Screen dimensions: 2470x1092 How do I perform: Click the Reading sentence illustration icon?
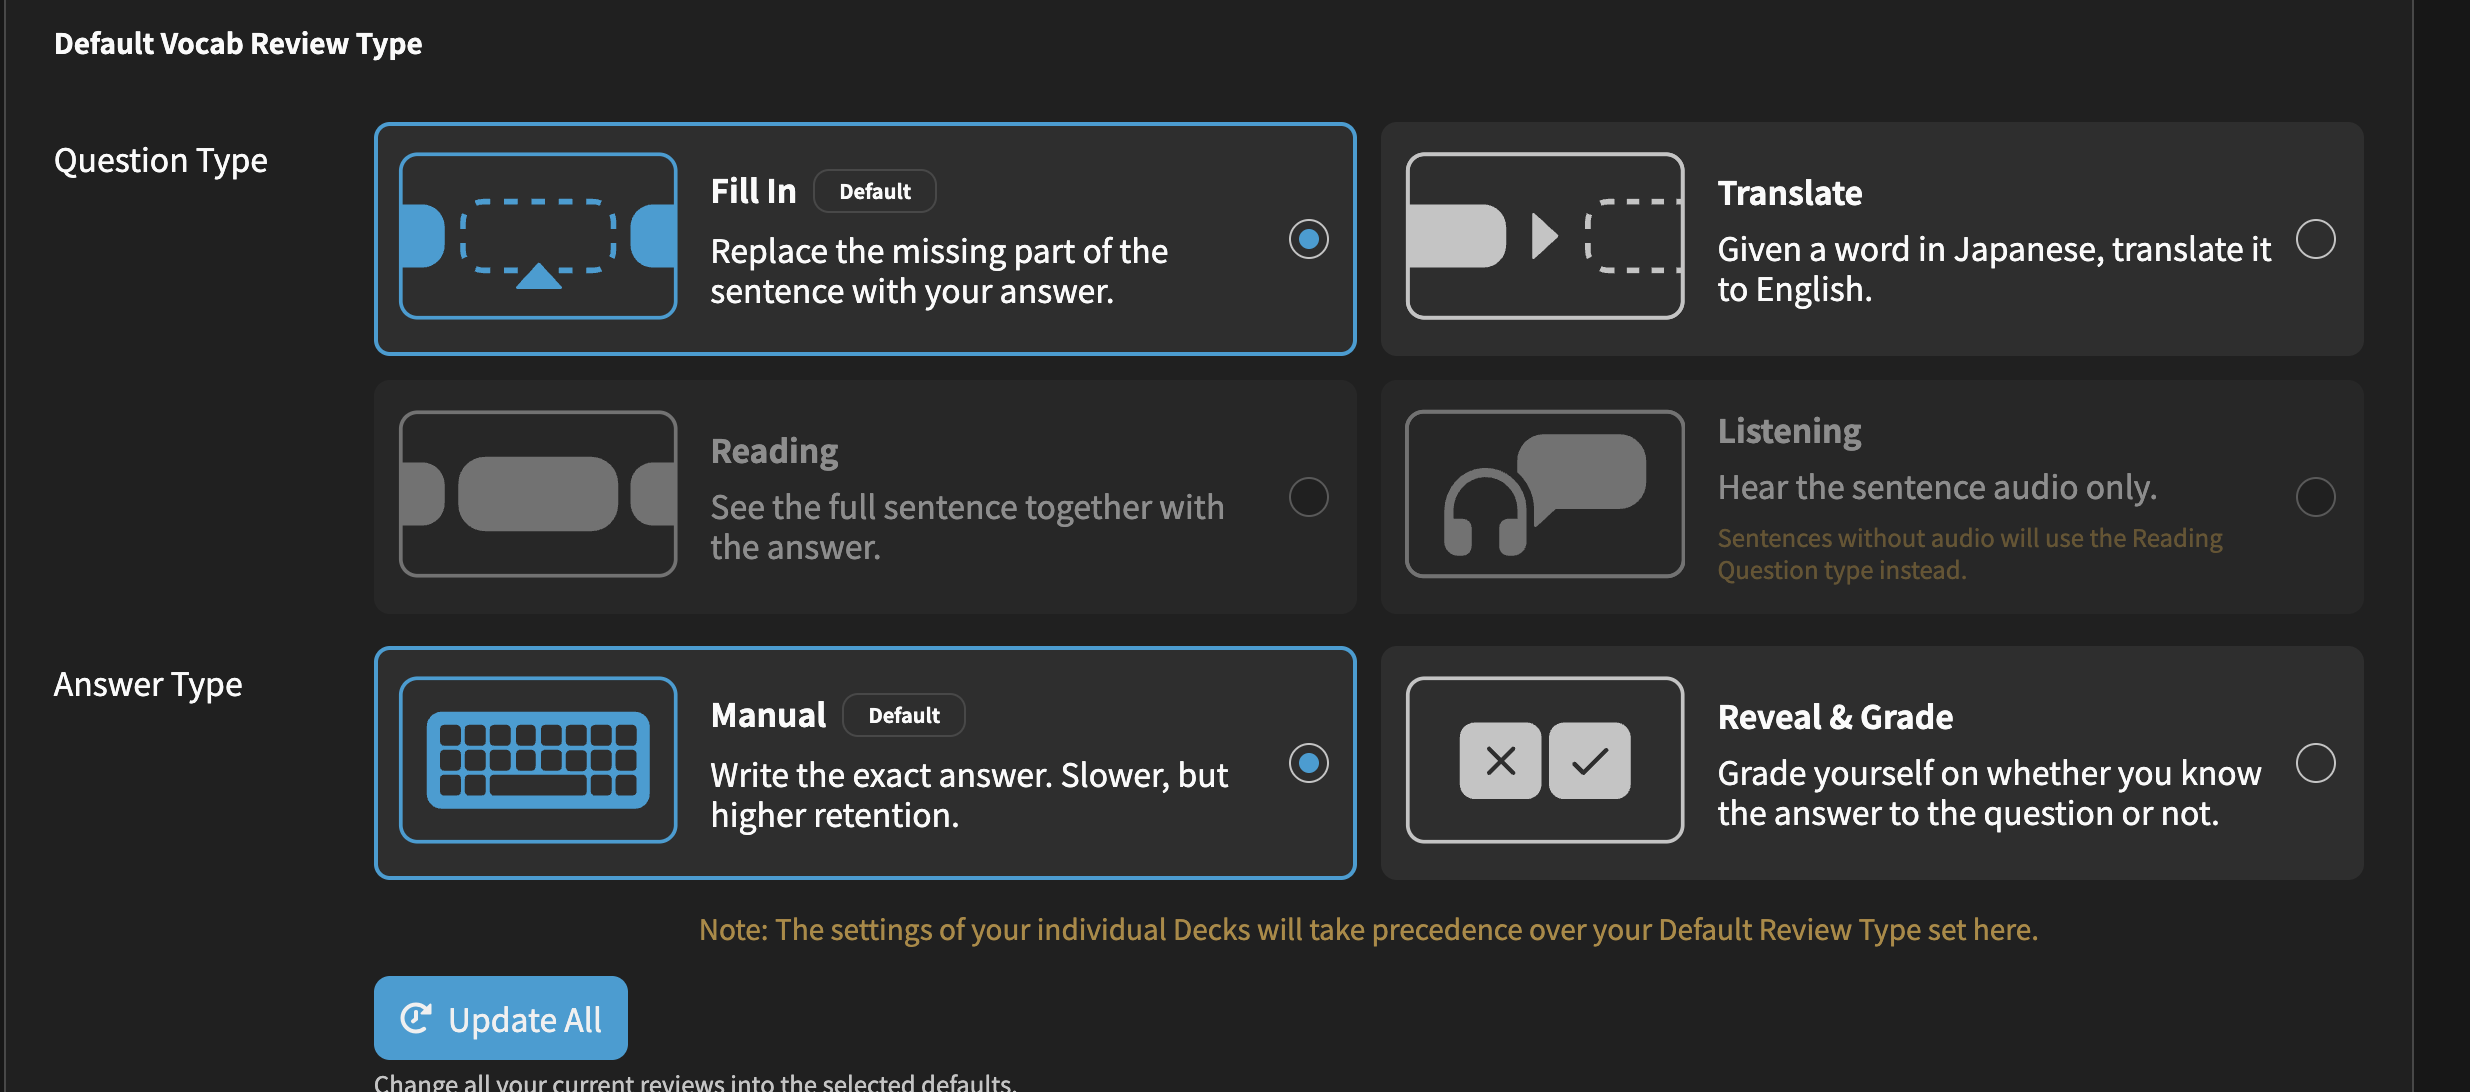tap(538, 494)
